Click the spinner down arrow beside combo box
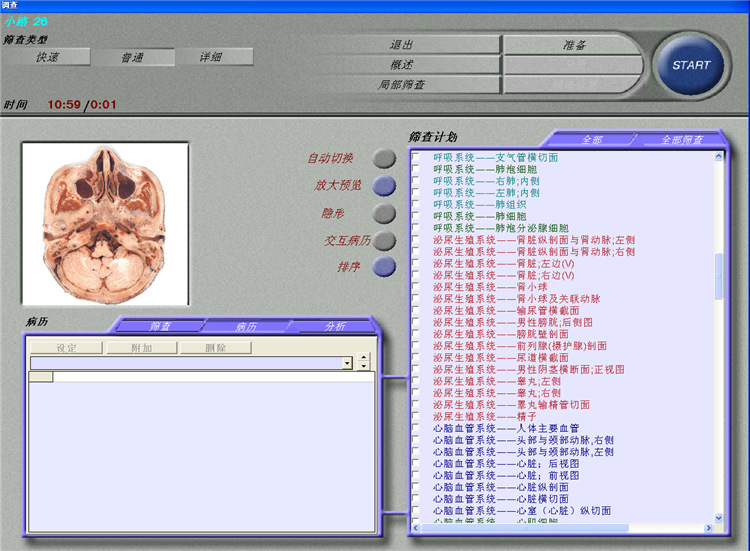 (x=364, y=367)
